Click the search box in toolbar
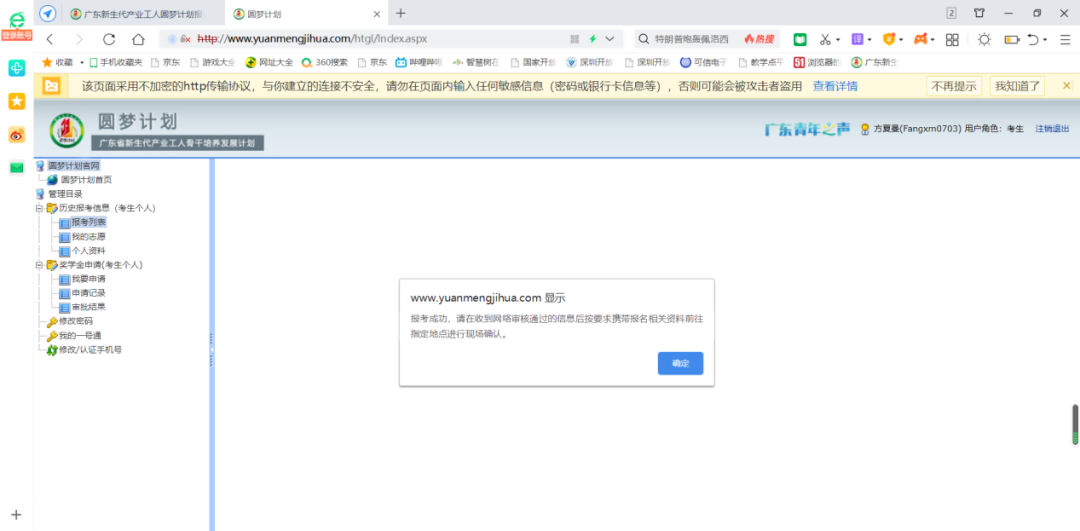This screenshot has width=1080, height=531. click(690, 39)
